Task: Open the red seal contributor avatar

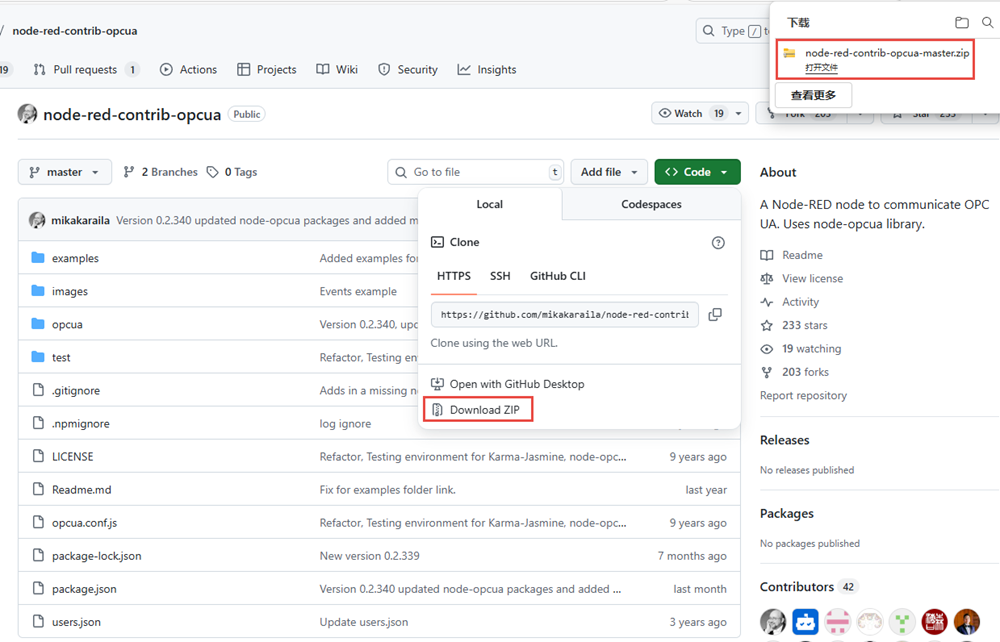Action: [934, 622]
